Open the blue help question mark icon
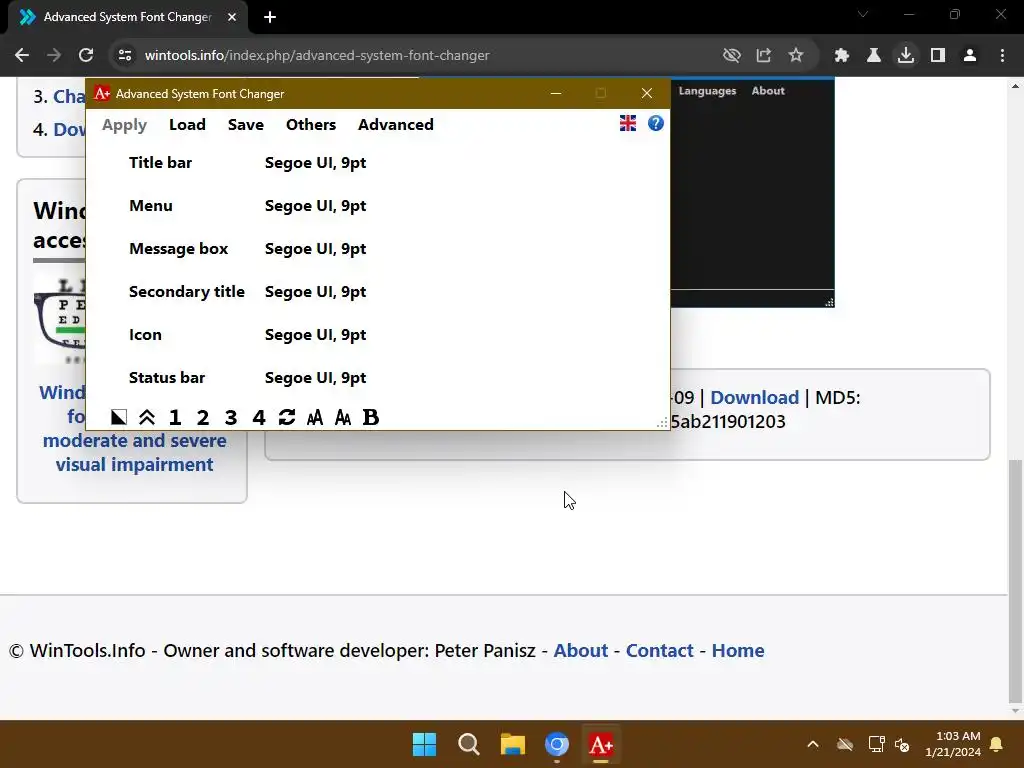Image resolution: width=1024 pixels, height=768 pixels. [656, 123]
